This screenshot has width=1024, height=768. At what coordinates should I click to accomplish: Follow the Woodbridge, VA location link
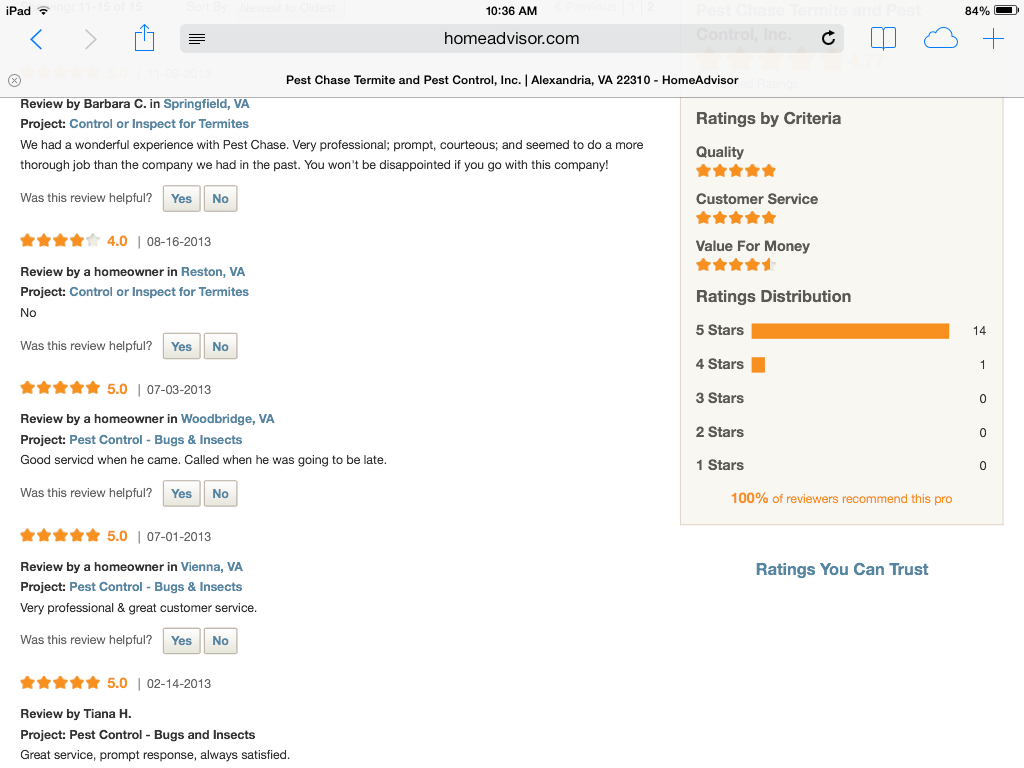click(x=227, y=419)
